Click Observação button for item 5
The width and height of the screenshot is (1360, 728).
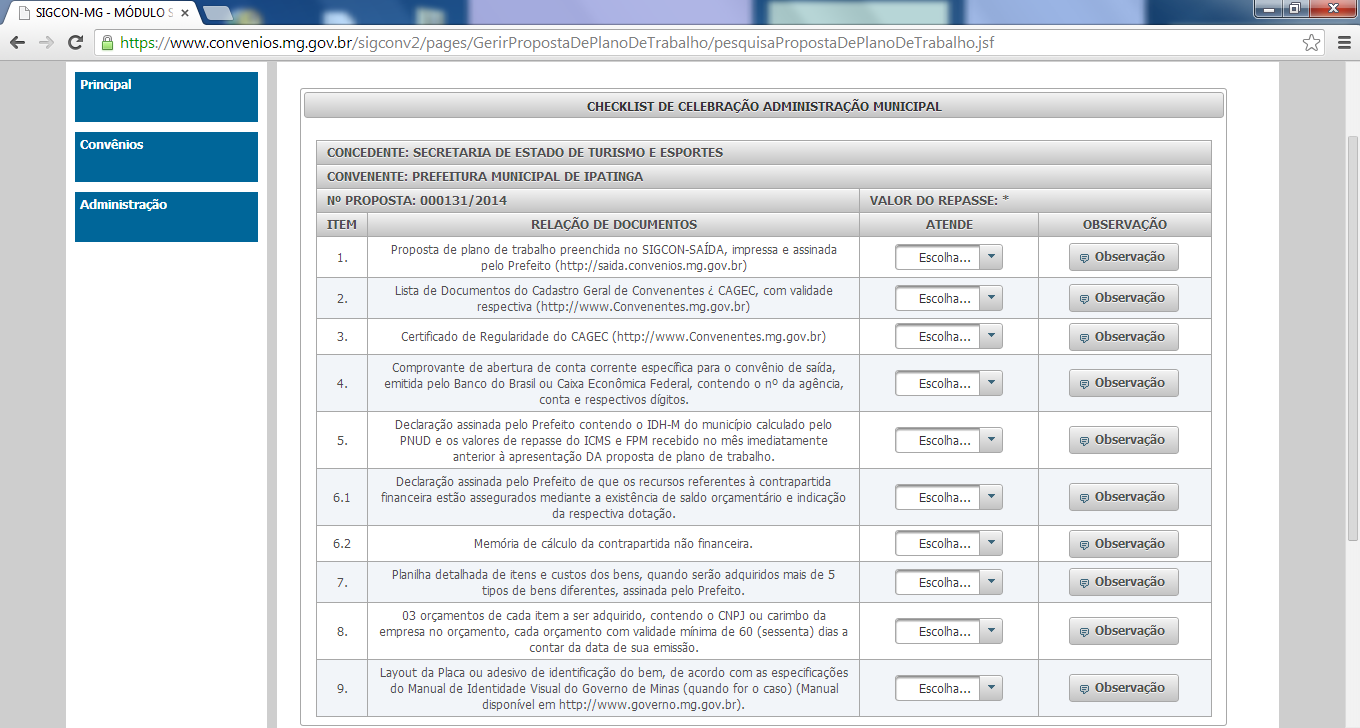click(1123, 440)
